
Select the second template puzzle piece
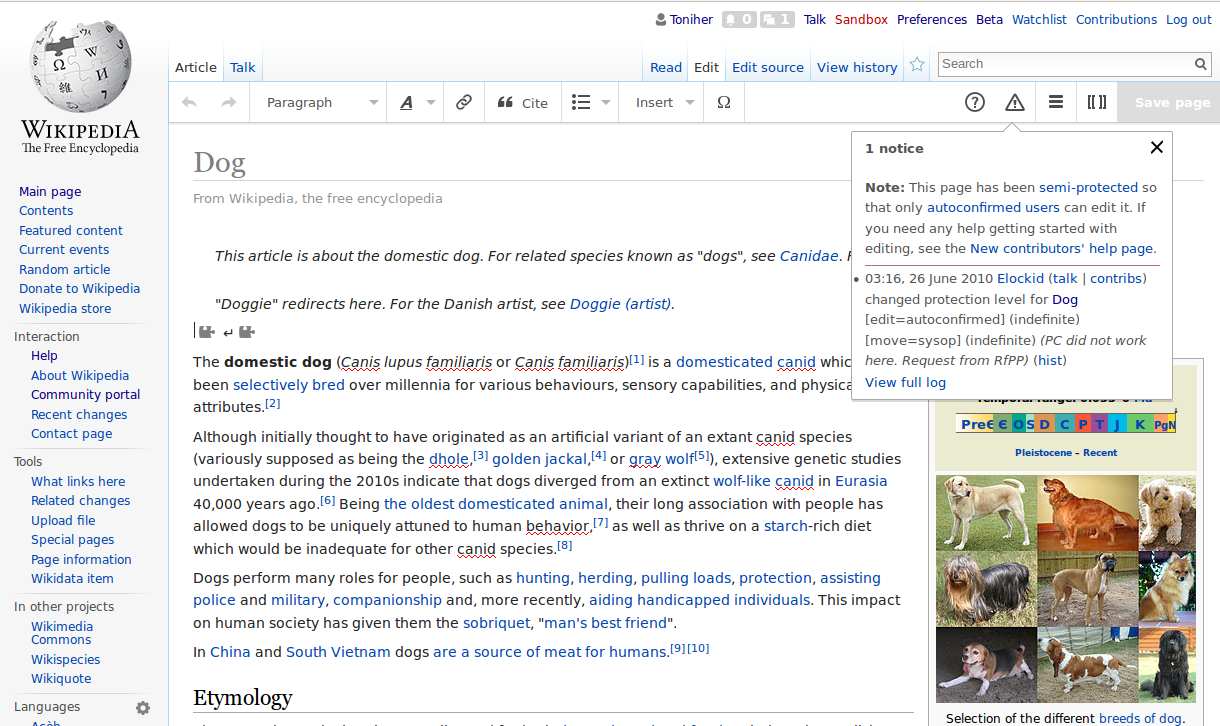click(x=247, y=332)
